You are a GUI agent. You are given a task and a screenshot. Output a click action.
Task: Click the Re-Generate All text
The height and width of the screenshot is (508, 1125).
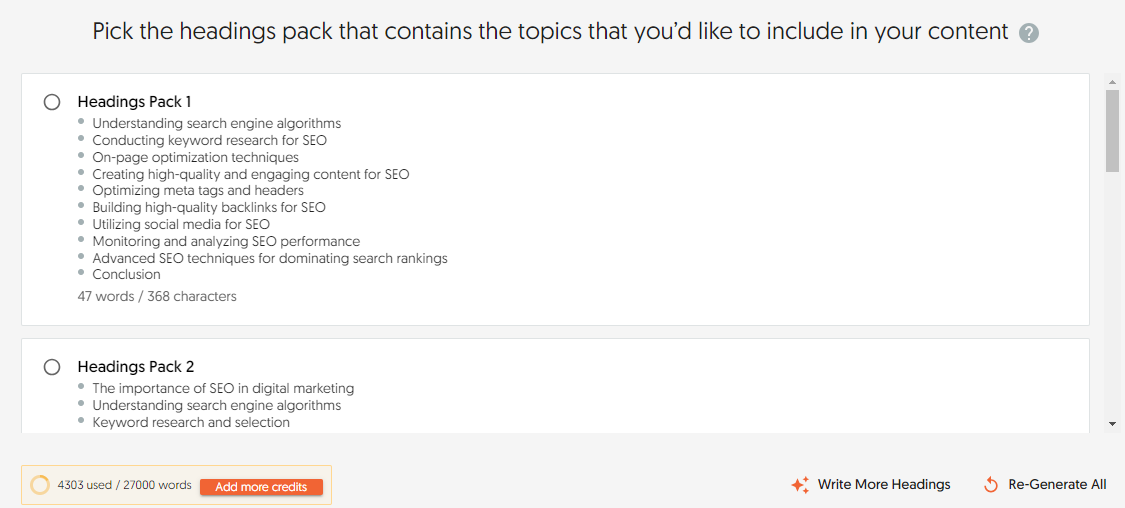click(x=1057, y=485)
